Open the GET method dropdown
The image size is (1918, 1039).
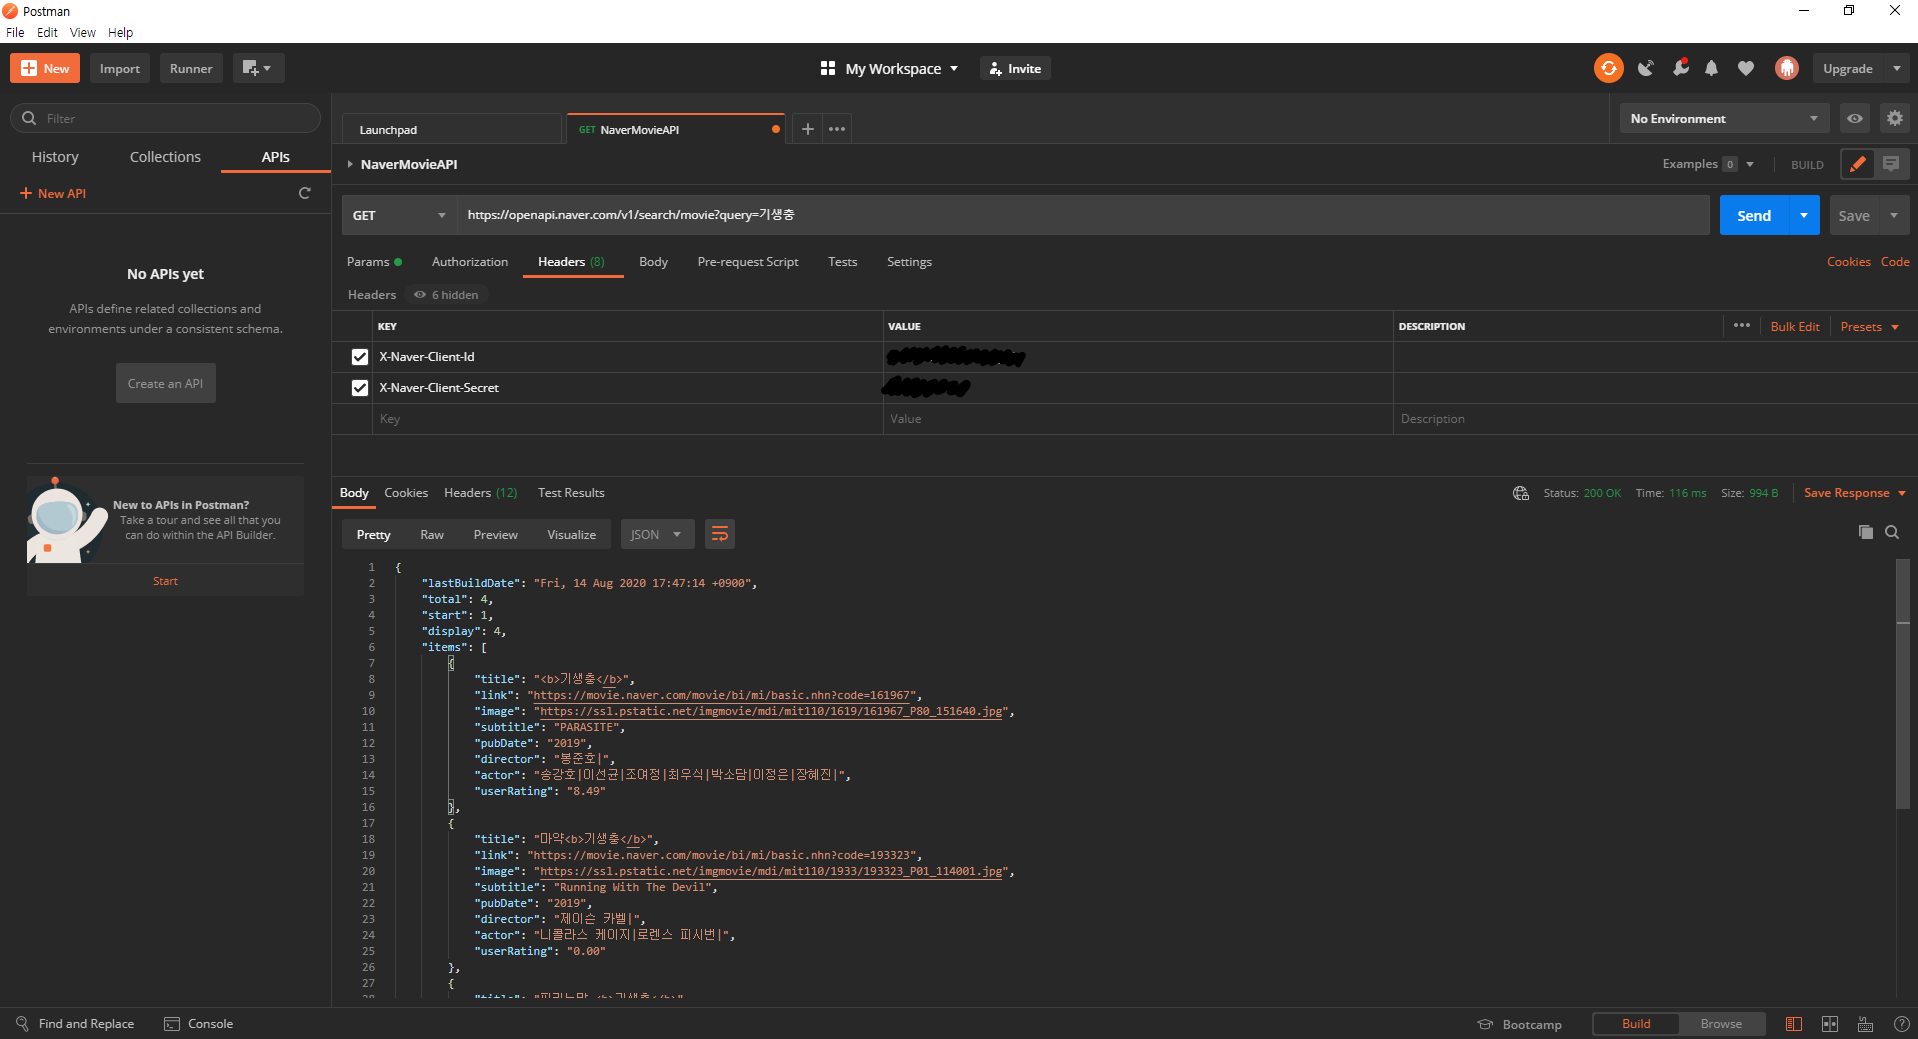pos(400,215)
